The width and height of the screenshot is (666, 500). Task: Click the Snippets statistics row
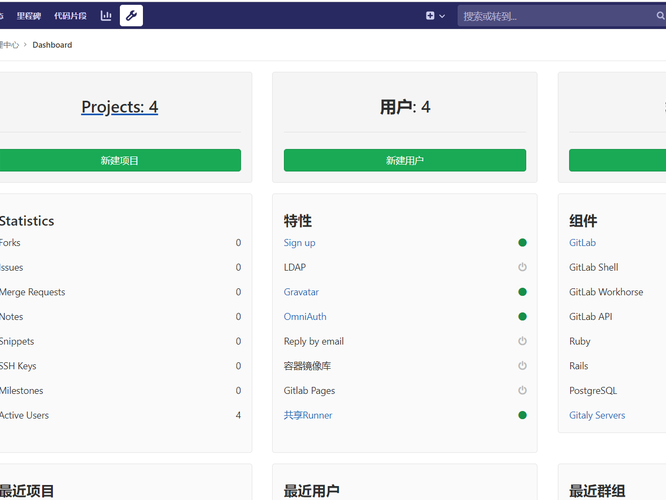point(120,341)
